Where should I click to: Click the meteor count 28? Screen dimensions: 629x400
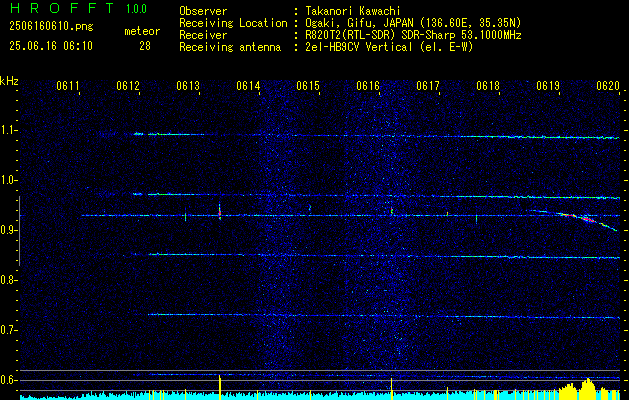coord(145,46)
